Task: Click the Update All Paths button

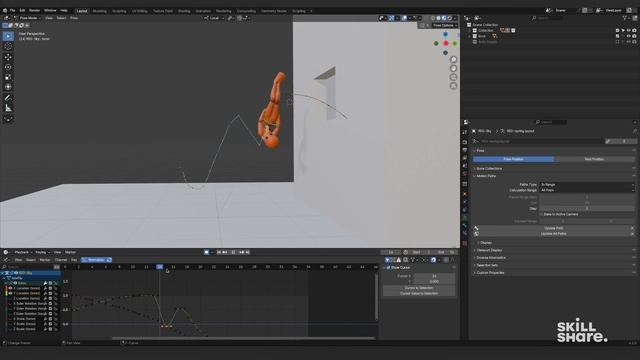Action: (x=553, y=234)
